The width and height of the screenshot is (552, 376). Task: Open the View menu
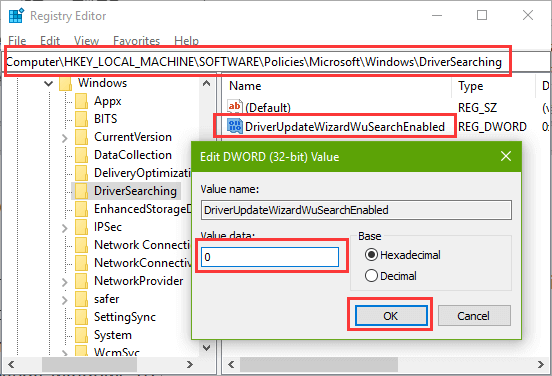[87, 41]
